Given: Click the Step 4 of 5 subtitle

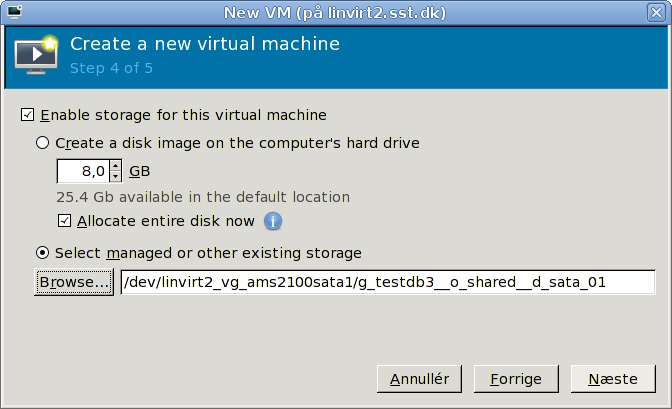Looking at the screenshot, I should click(x=111, y=68).
